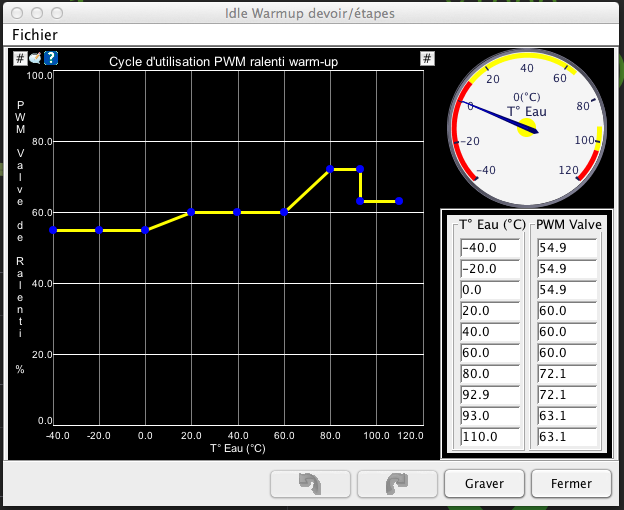Click the Fermer button
This screenshot has height=510, width=624.
pyautogui.click(x=571, y=483)
